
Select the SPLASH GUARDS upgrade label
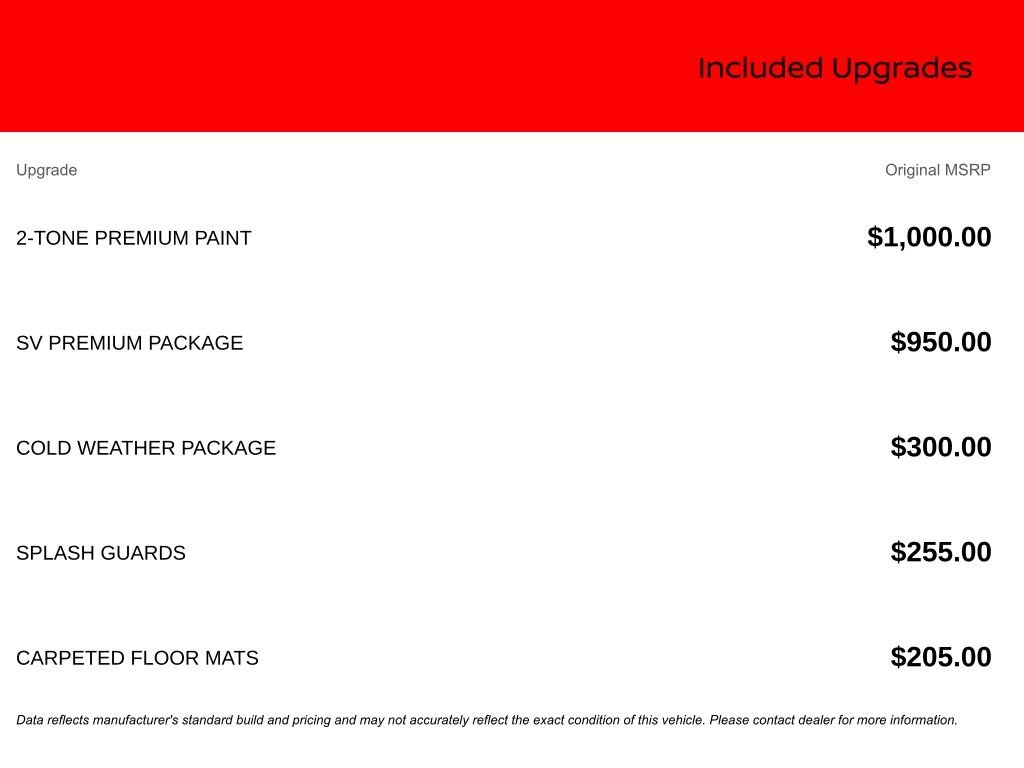(101, 553)
